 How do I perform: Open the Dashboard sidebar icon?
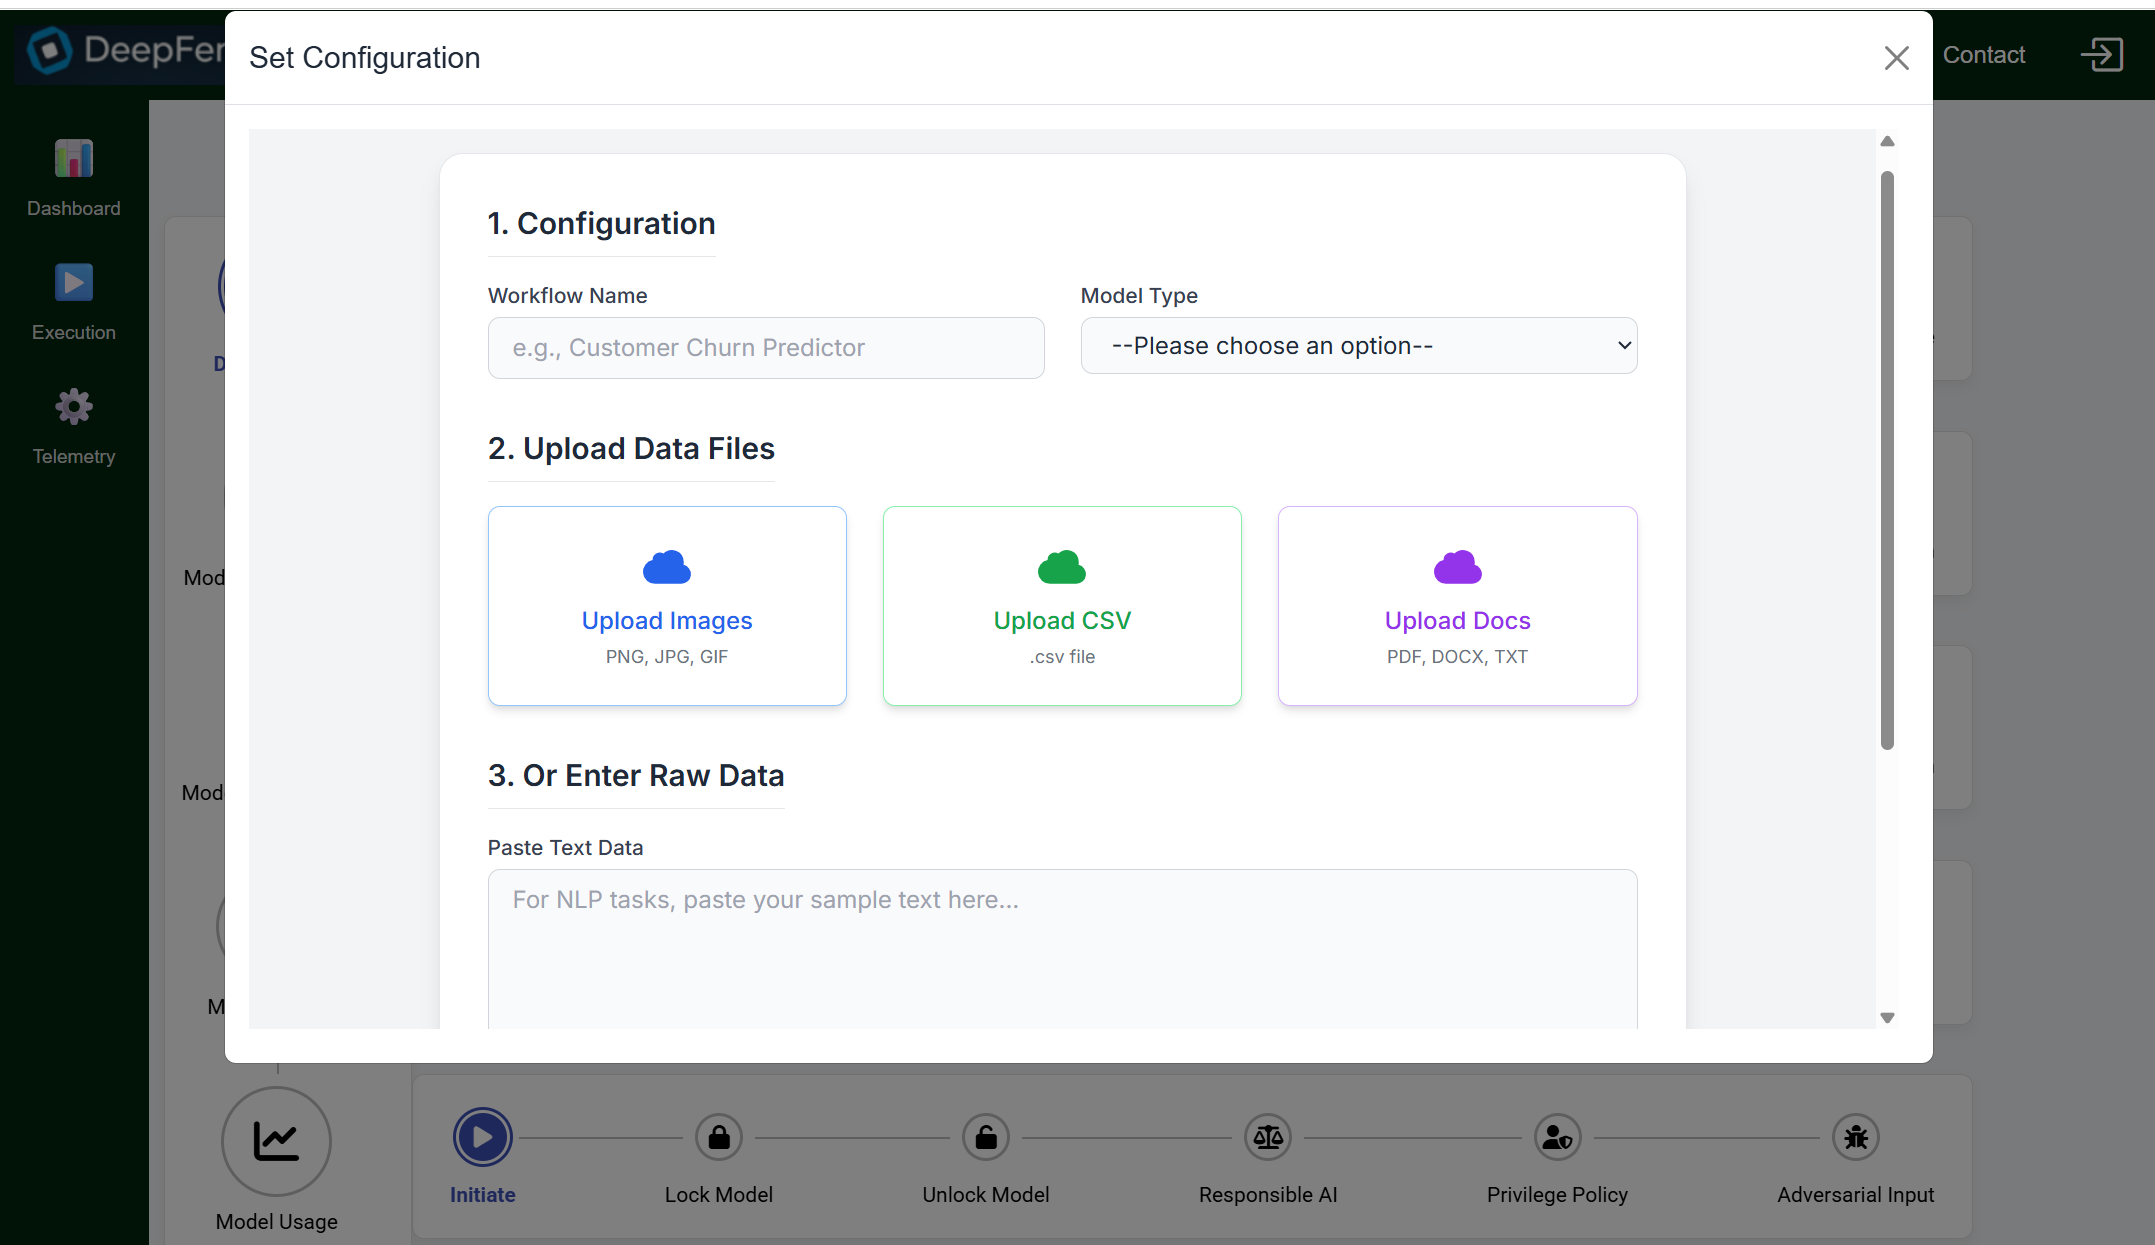tap(73, 159)
